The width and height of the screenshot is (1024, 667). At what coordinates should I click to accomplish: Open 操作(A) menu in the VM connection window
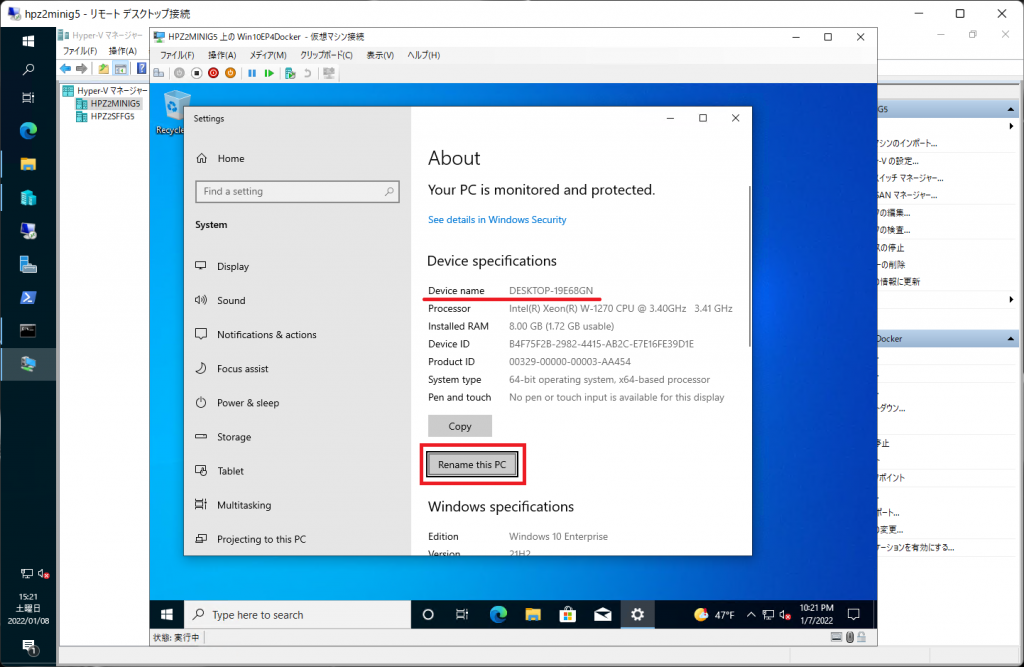tap(222, 56)
